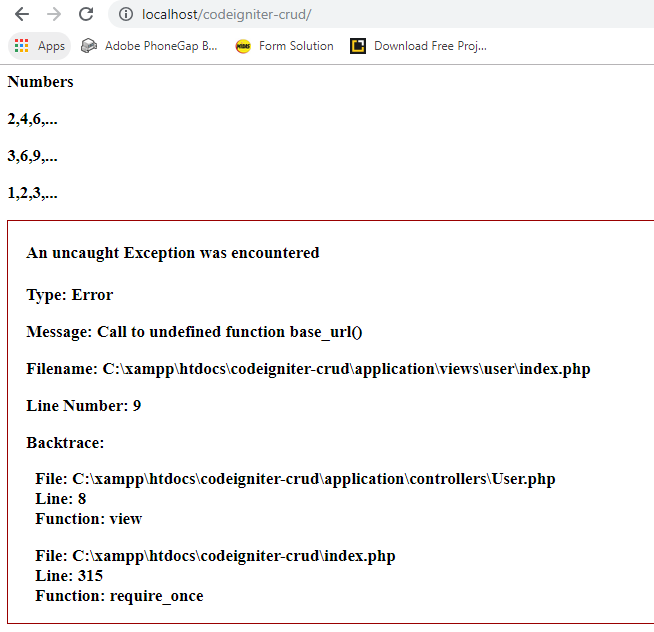Click the 2,4,6,... text line

pos(33,119)
